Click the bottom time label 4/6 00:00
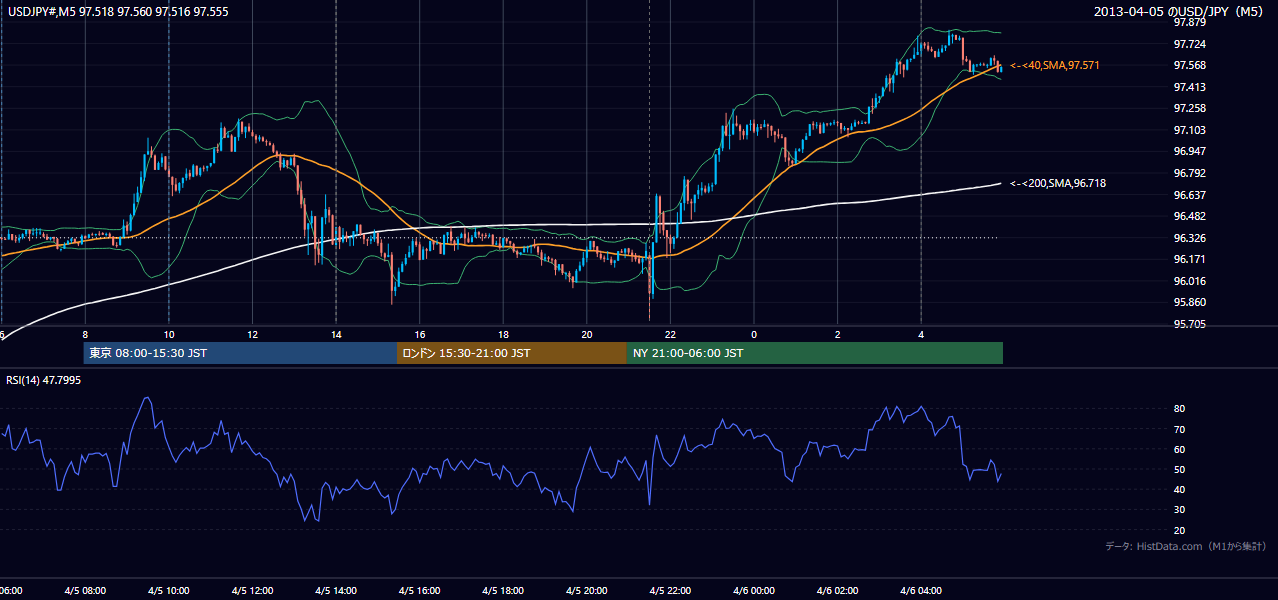 coord(754,591)
